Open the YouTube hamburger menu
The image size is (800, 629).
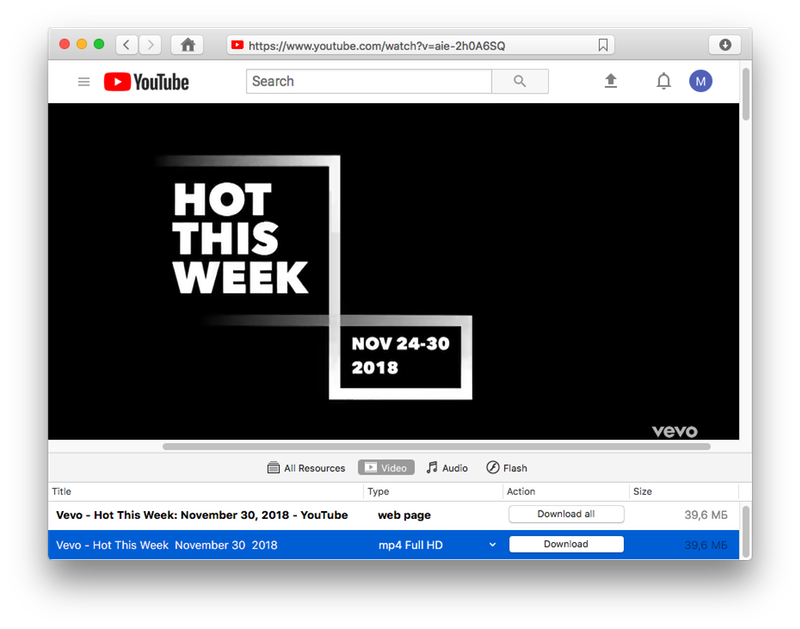point(84,82)
